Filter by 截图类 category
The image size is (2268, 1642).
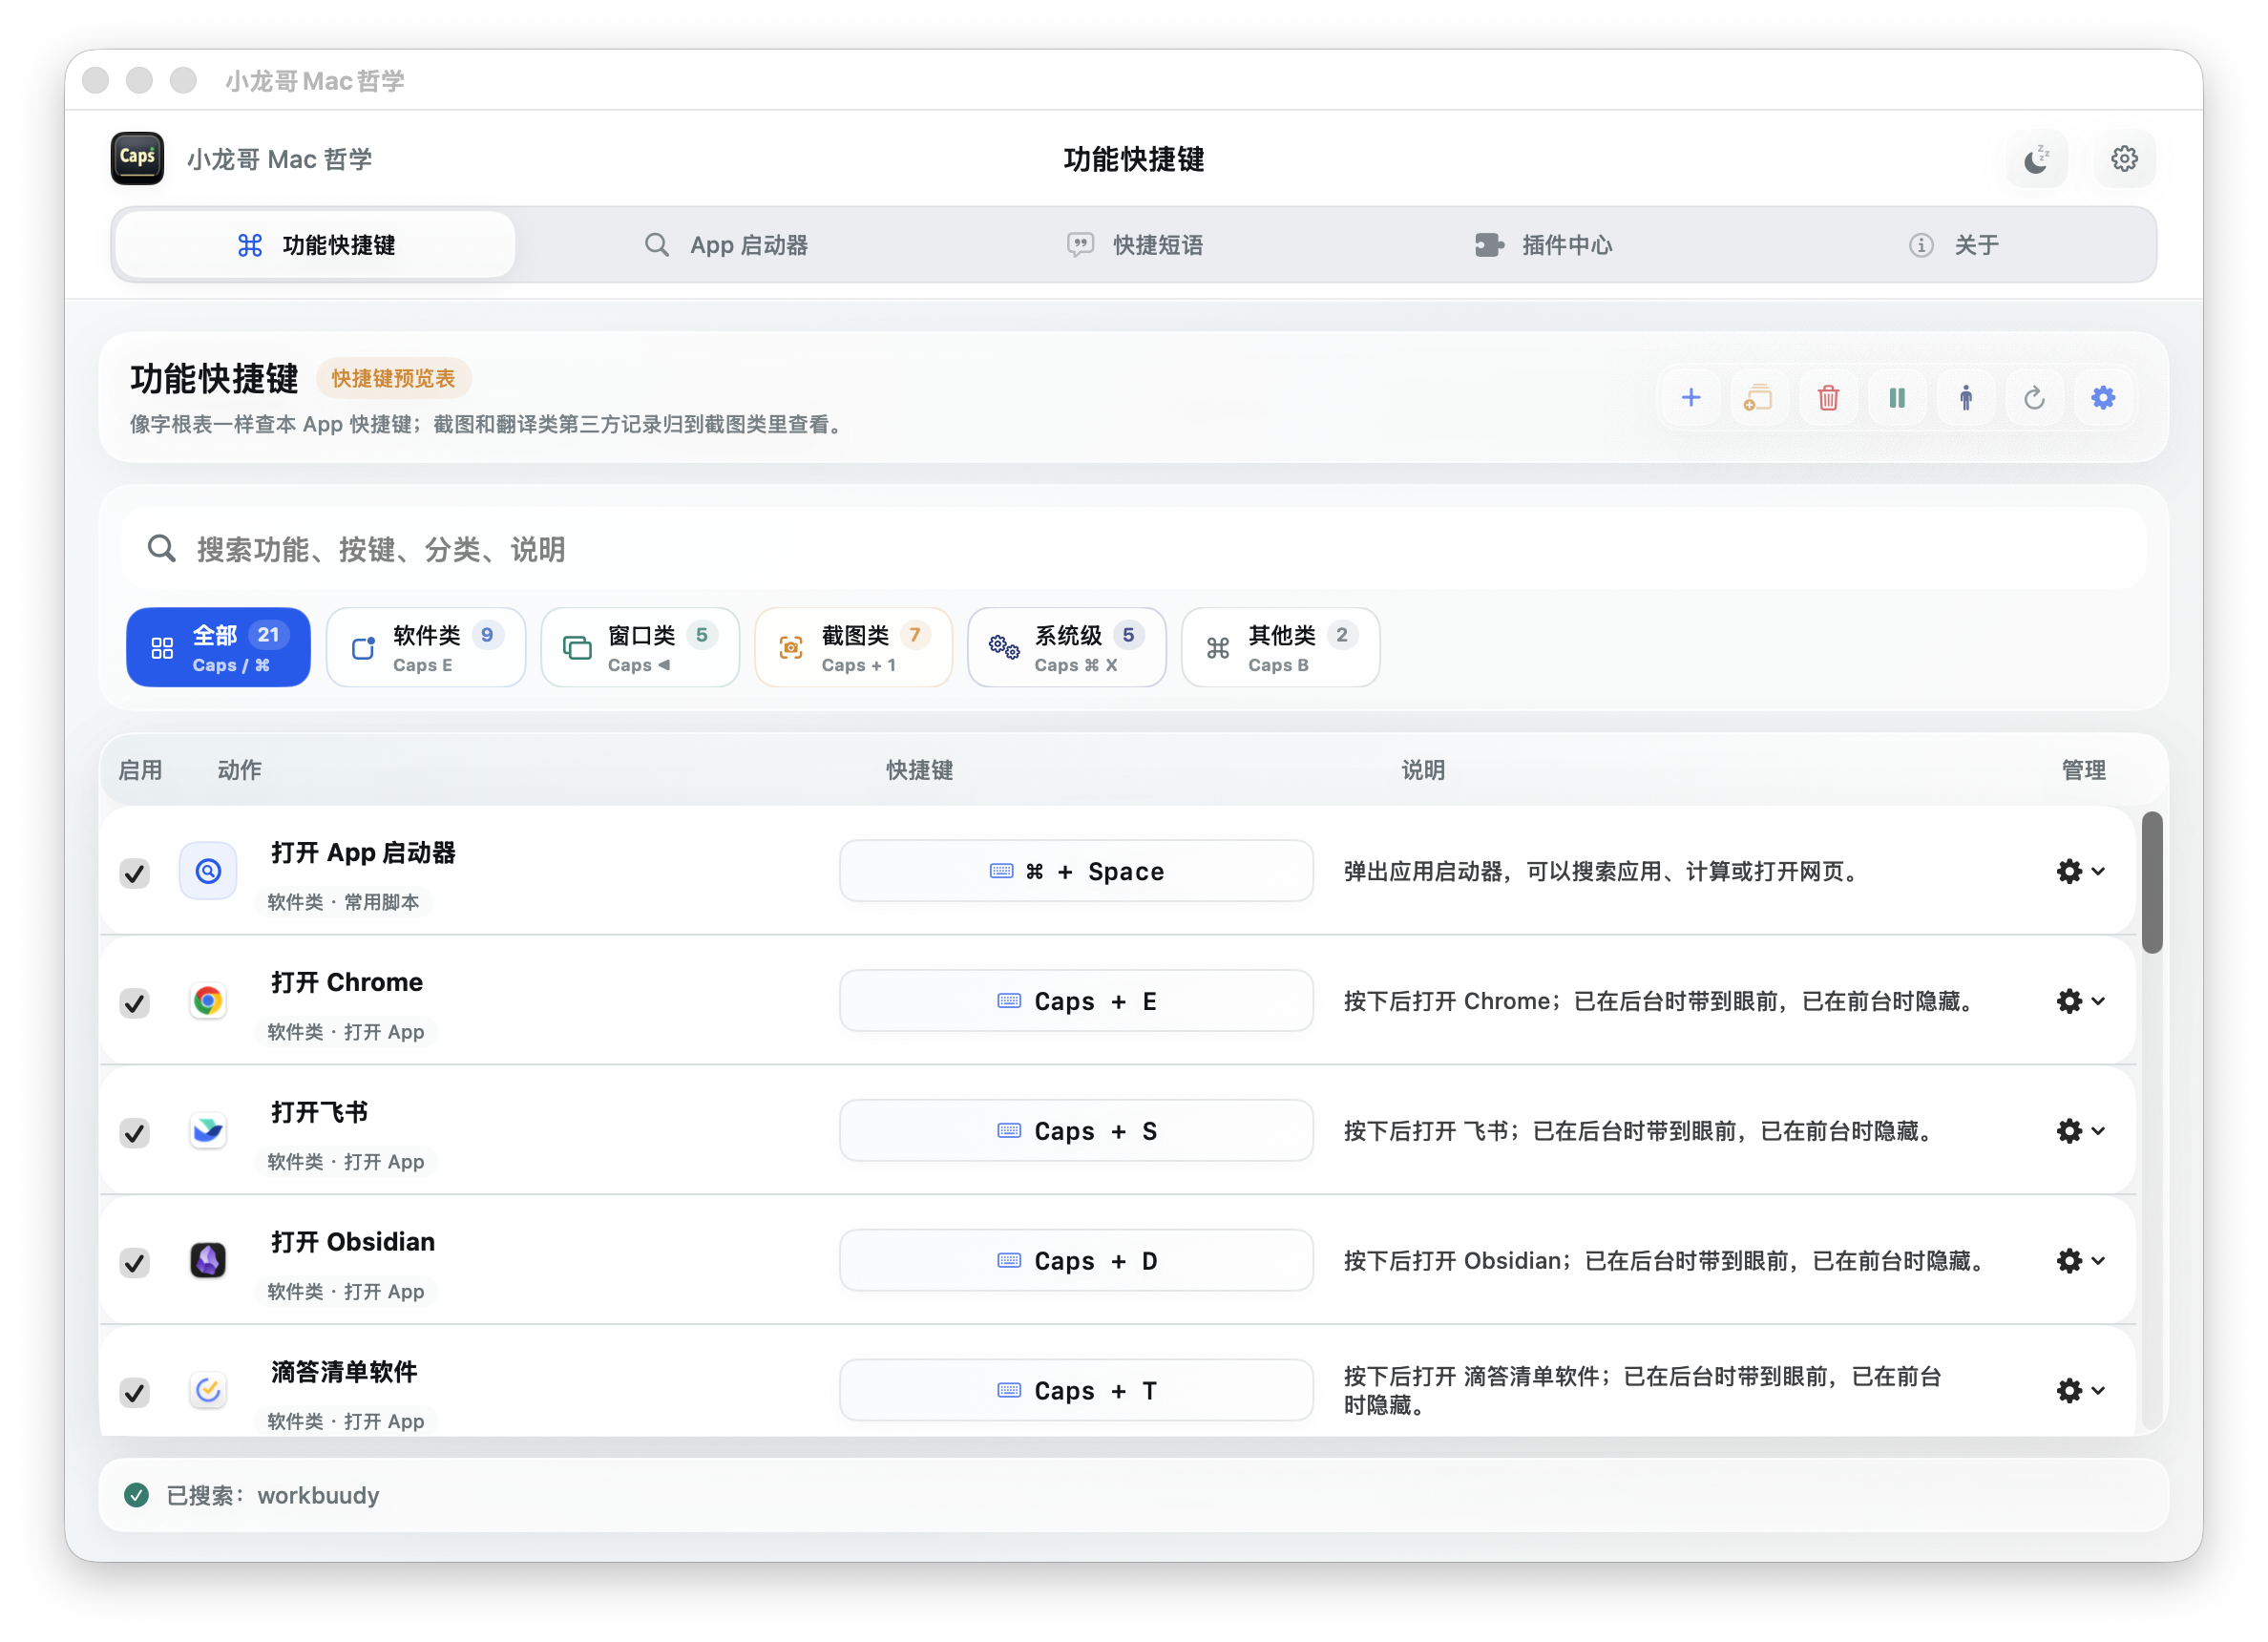tap(854, 648)
